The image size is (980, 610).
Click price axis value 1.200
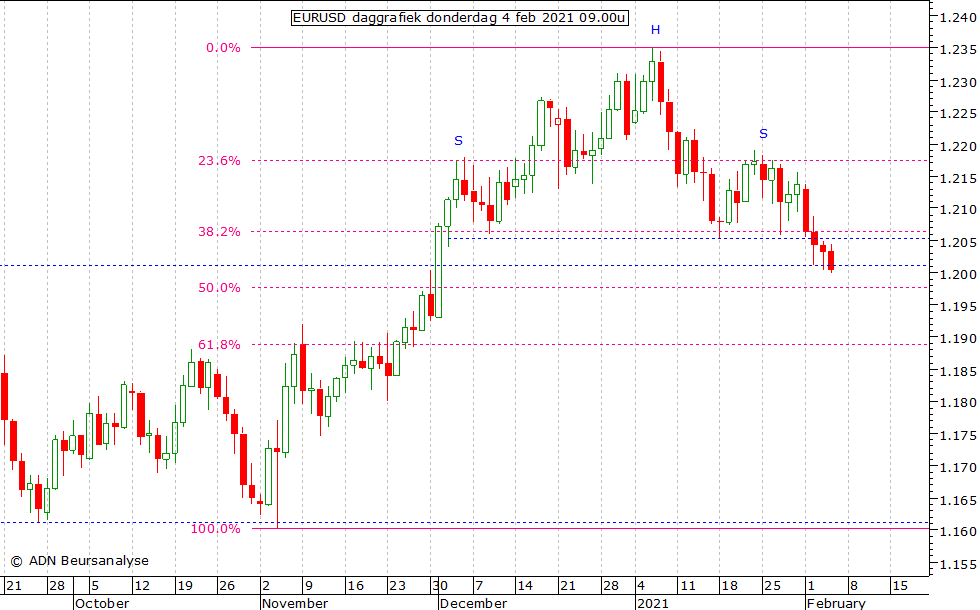point(959,274)
